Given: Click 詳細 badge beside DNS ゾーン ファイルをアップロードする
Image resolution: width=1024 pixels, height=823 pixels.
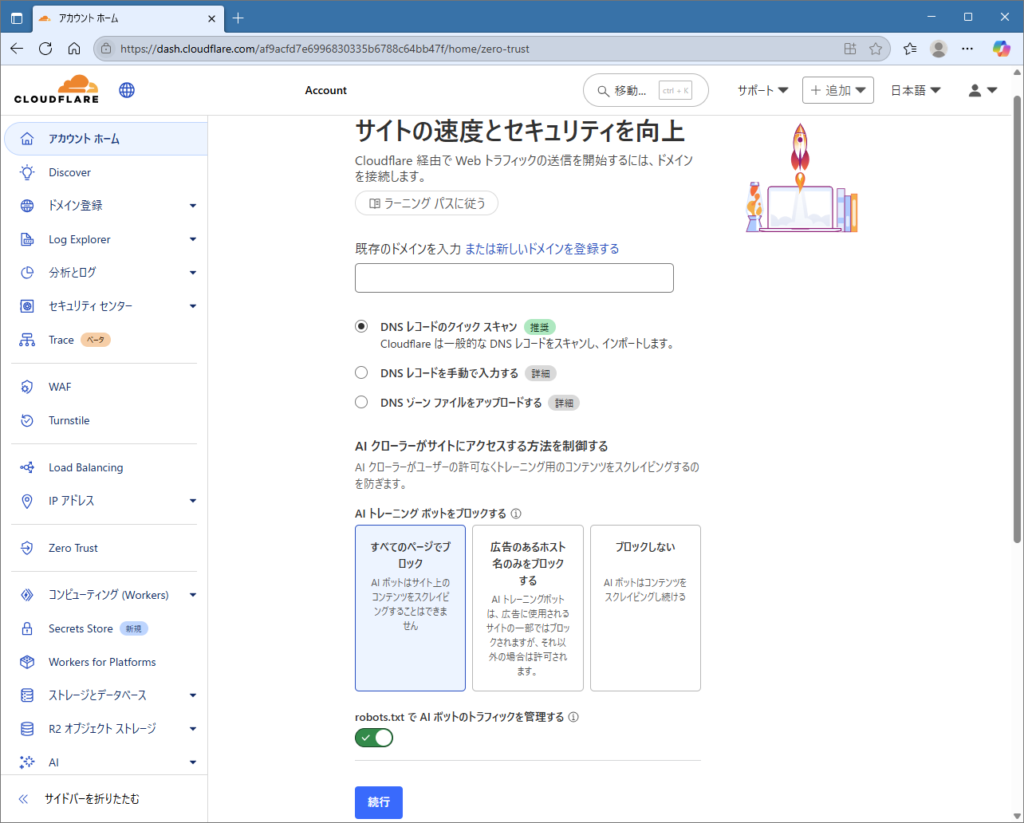Looking at the screenshot, I should (564, 403).
